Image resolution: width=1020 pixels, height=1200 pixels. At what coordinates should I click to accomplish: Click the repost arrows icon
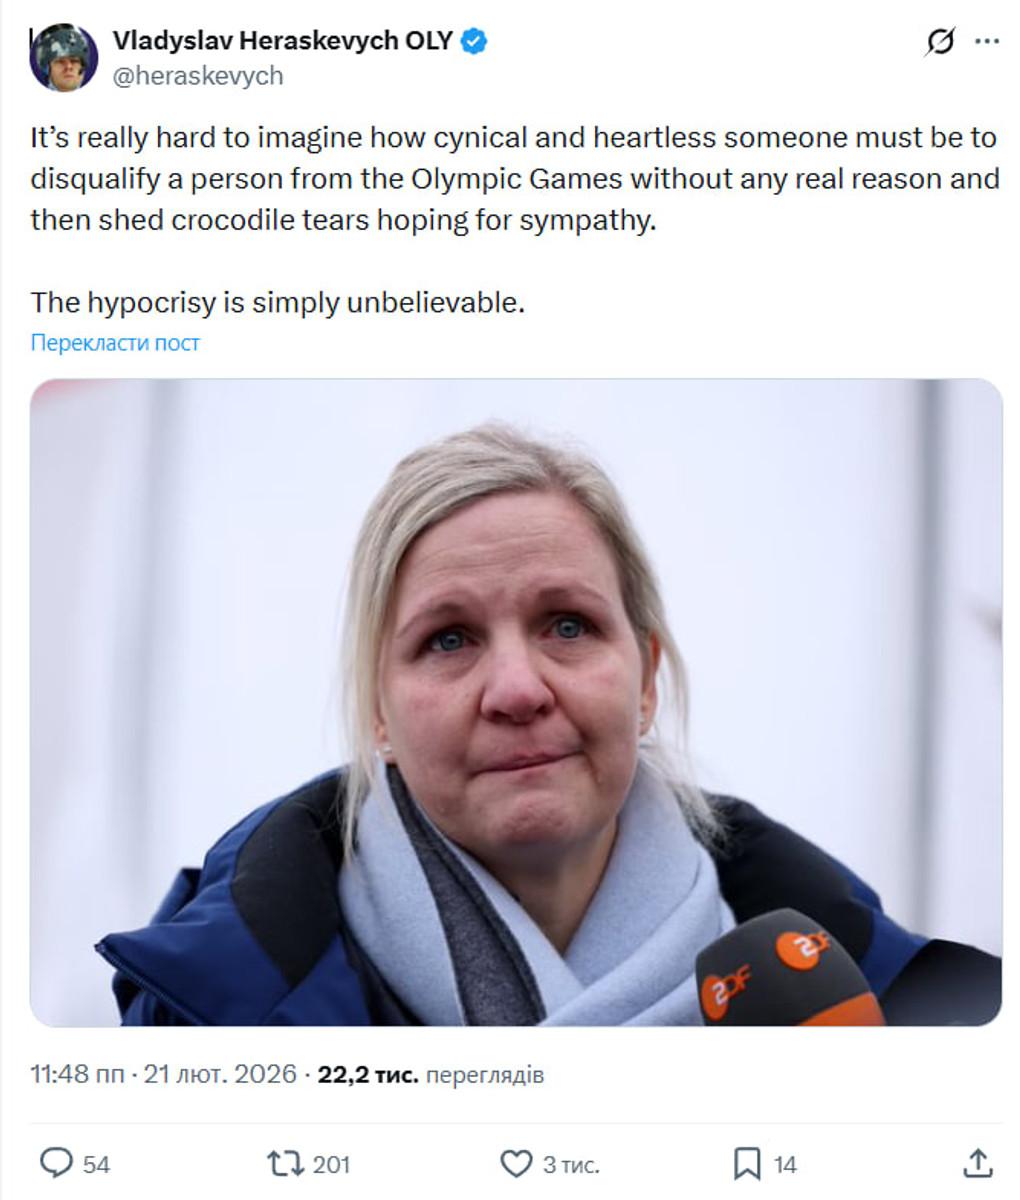coord(285,1163)
